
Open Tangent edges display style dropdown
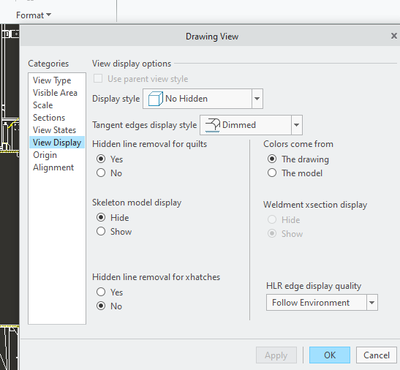coord(296,125)
